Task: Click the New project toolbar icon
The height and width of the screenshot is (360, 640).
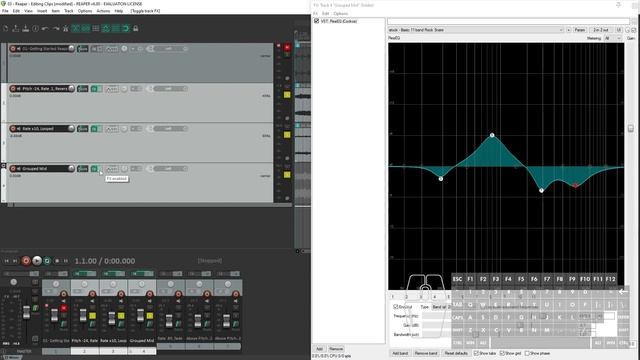Action: 6,29
